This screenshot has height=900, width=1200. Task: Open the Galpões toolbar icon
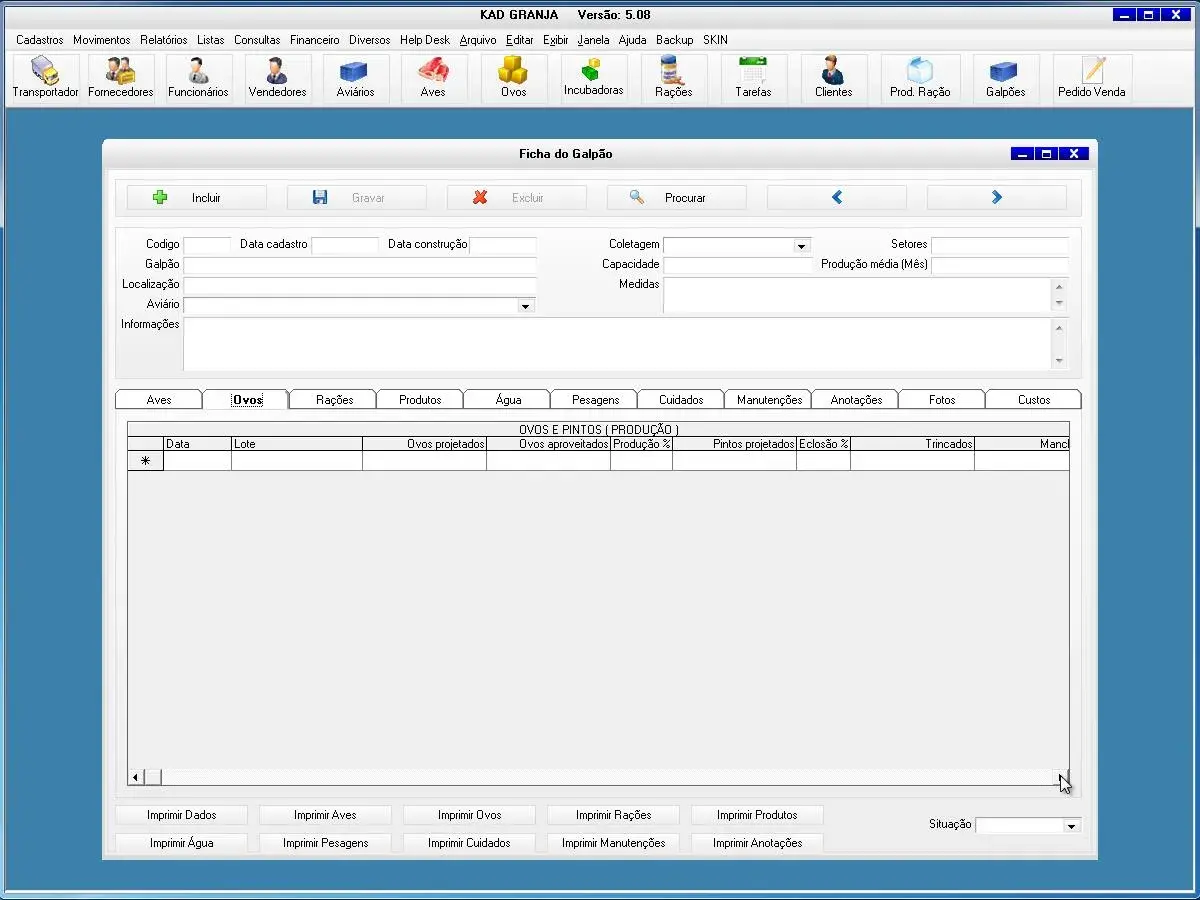click(x=1005, y=78)
